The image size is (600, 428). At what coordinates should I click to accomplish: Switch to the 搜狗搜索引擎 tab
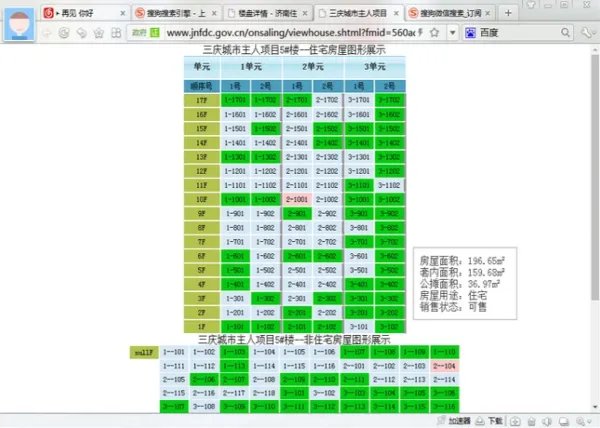[176, 13]
